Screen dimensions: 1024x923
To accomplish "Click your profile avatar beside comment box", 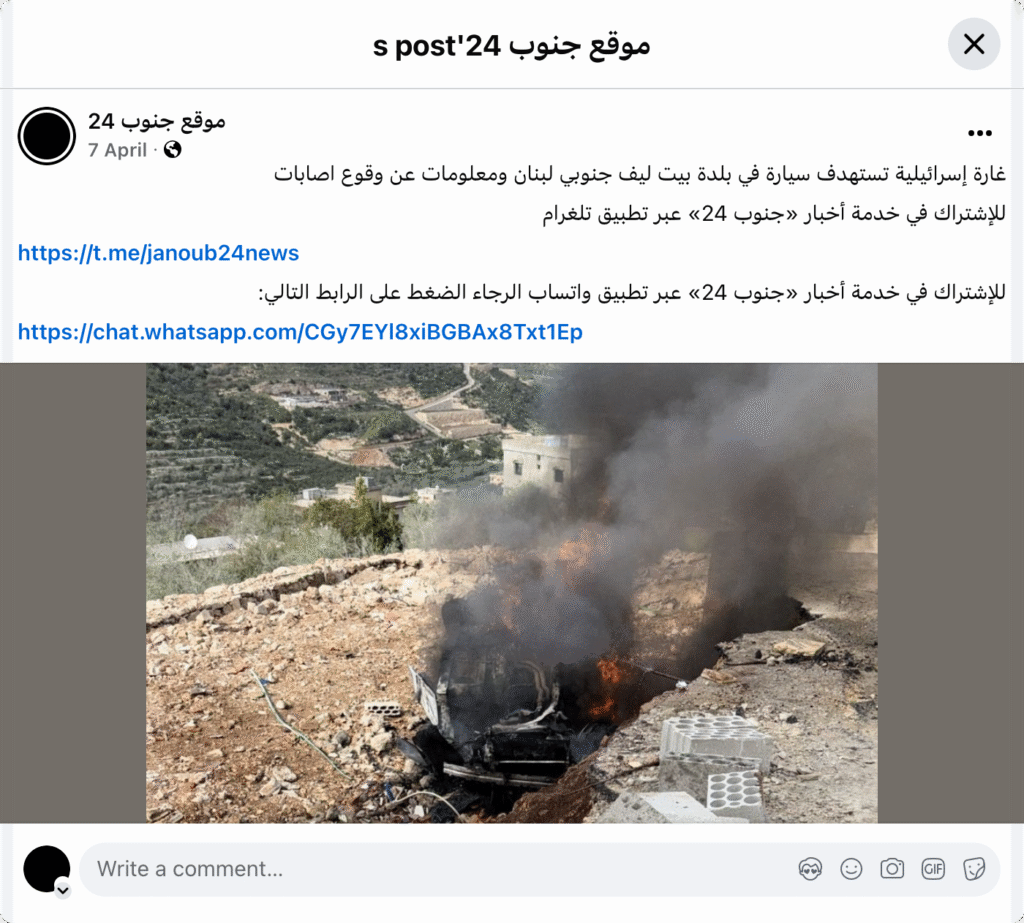I will [47, 869].
